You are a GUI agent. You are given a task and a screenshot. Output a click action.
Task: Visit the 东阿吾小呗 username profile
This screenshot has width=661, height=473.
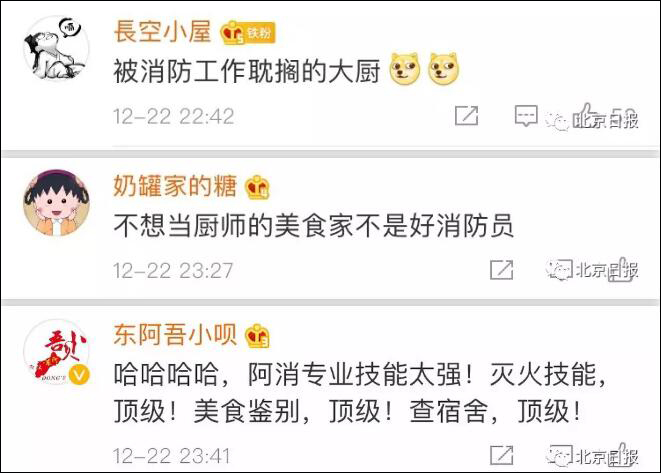click(175, 335)
